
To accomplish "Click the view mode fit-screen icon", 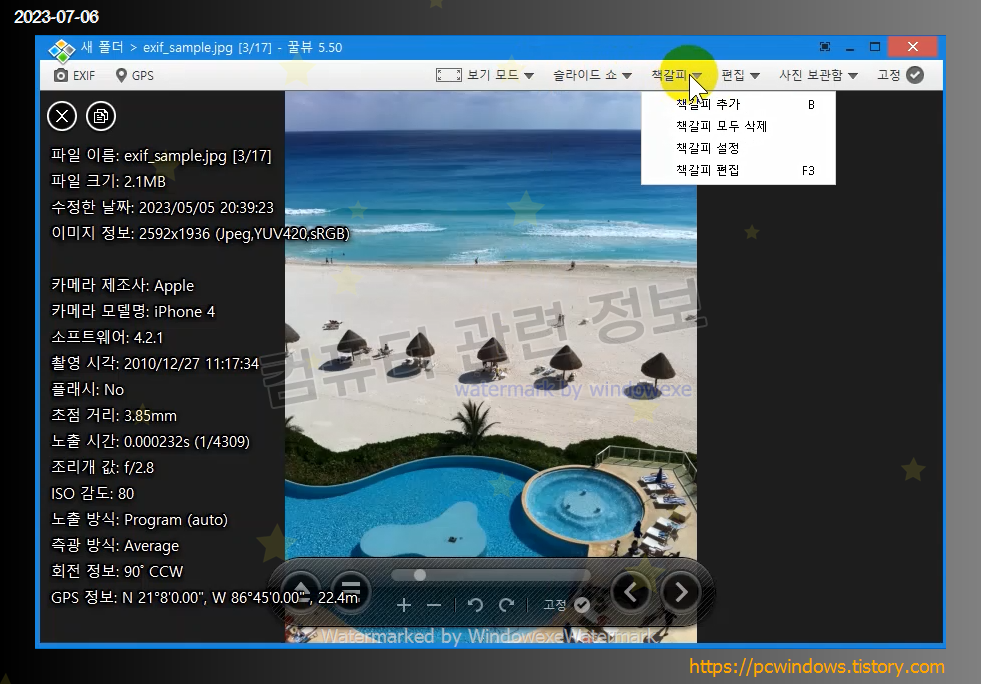I will [x=449, y=75].
